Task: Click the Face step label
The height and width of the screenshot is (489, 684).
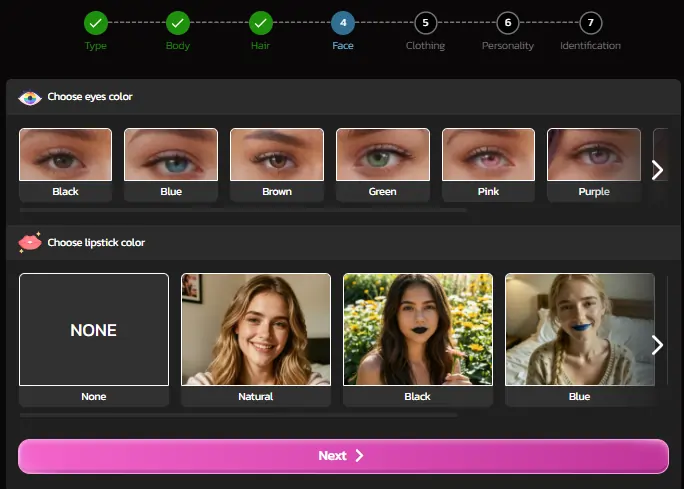Action: tap(343, 46)
